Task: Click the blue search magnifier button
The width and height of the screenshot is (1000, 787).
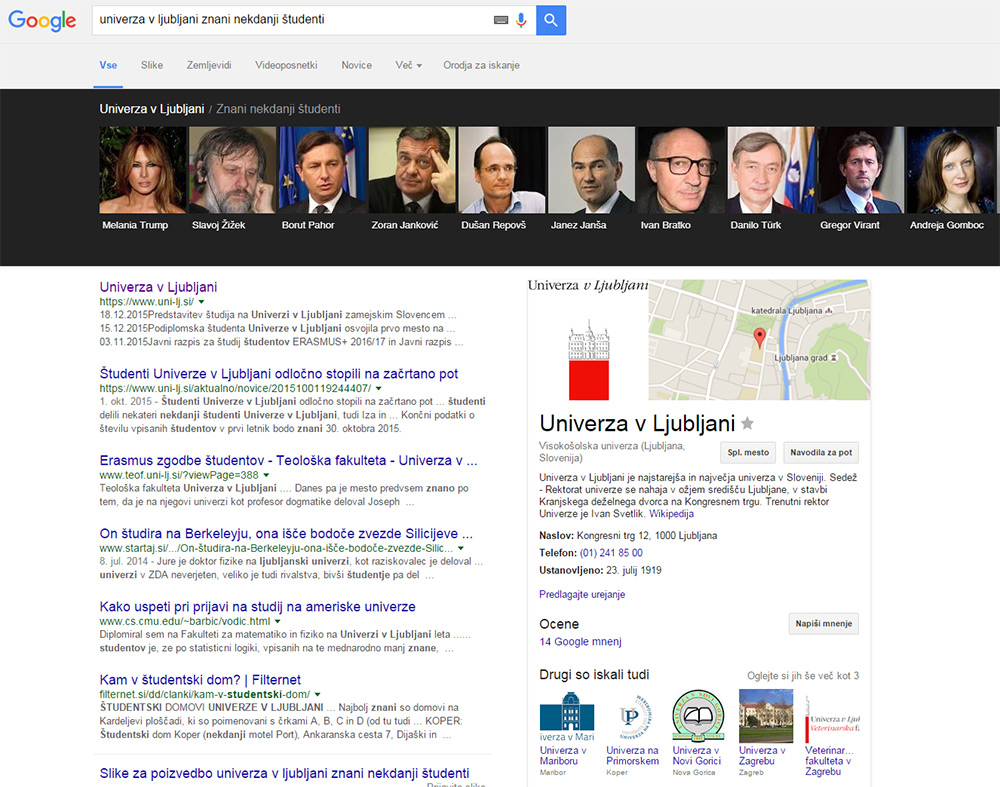Action: pos(551,20)
